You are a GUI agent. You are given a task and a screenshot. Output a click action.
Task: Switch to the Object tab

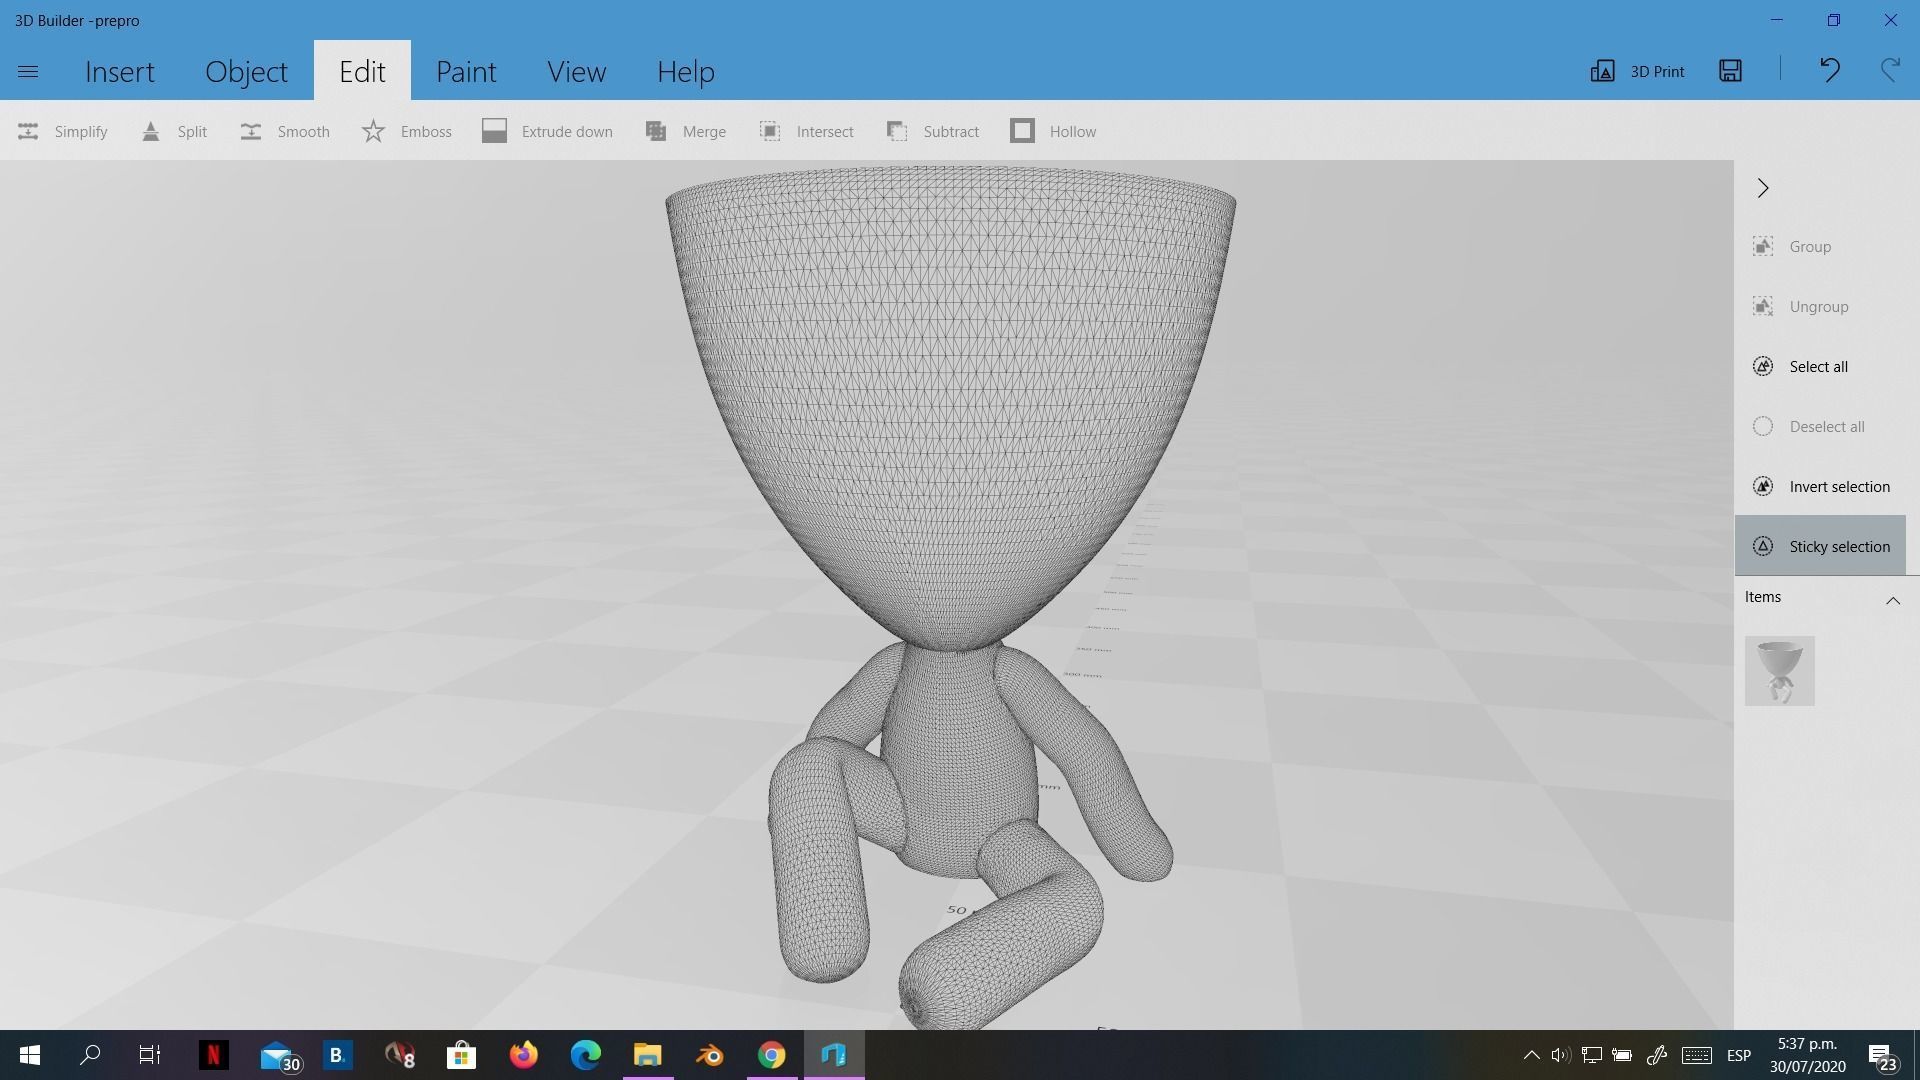point(246,71)
